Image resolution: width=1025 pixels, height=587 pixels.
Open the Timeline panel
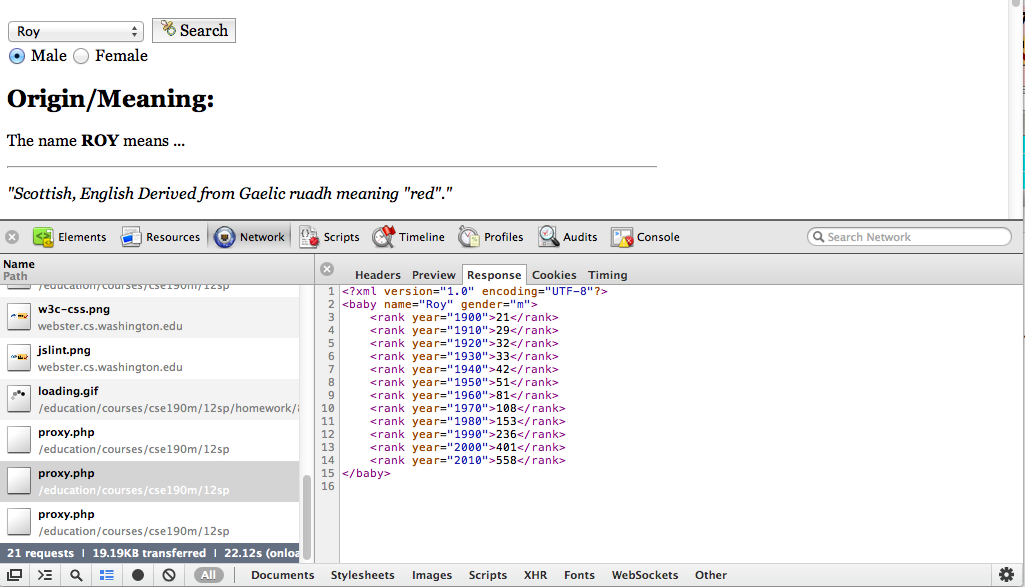tap(409, 237)
